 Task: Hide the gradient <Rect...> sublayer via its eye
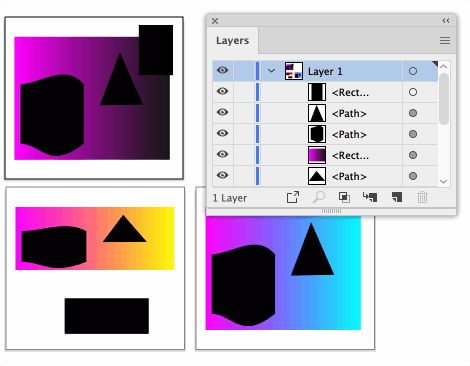(223, 154)
